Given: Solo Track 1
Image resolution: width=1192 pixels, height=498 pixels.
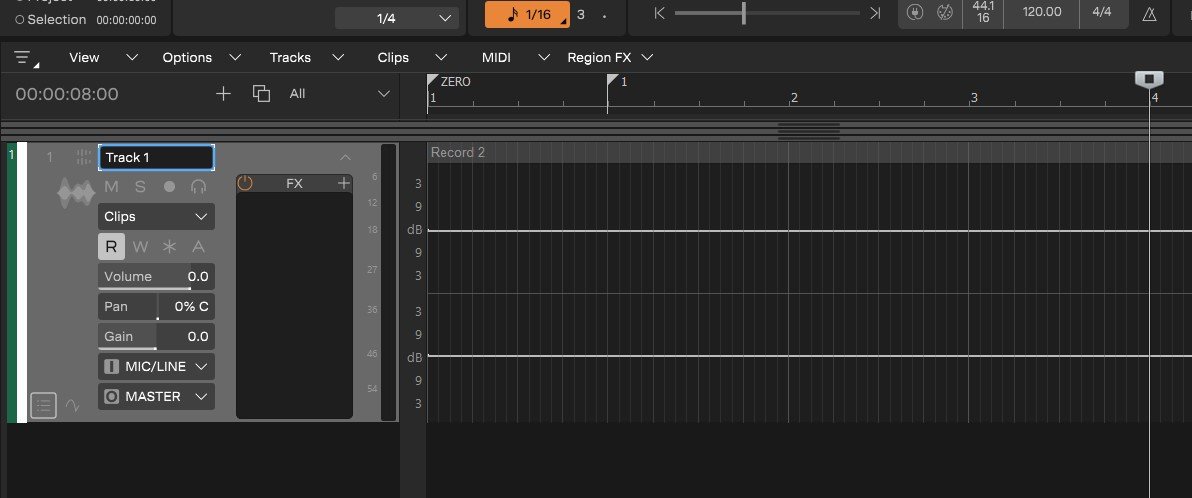Looking at the screenshot, I should [x=140, y=187].
